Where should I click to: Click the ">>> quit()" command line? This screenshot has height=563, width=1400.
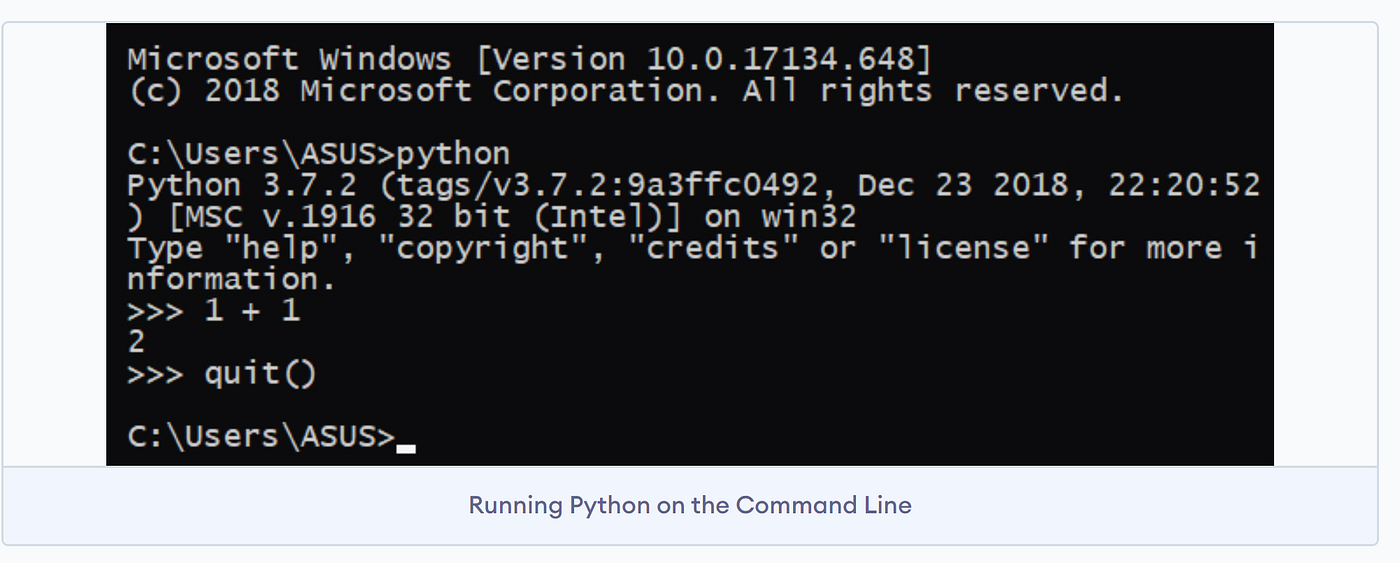222,374
